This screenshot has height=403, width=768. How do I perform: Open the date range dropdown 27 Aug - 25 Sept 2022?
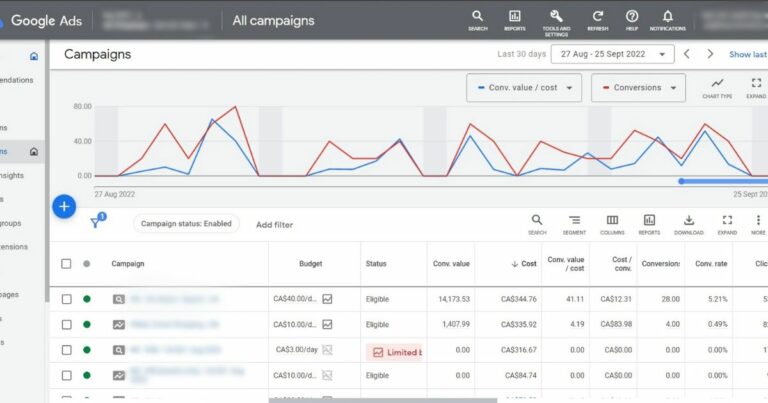[x=612, y=54]
